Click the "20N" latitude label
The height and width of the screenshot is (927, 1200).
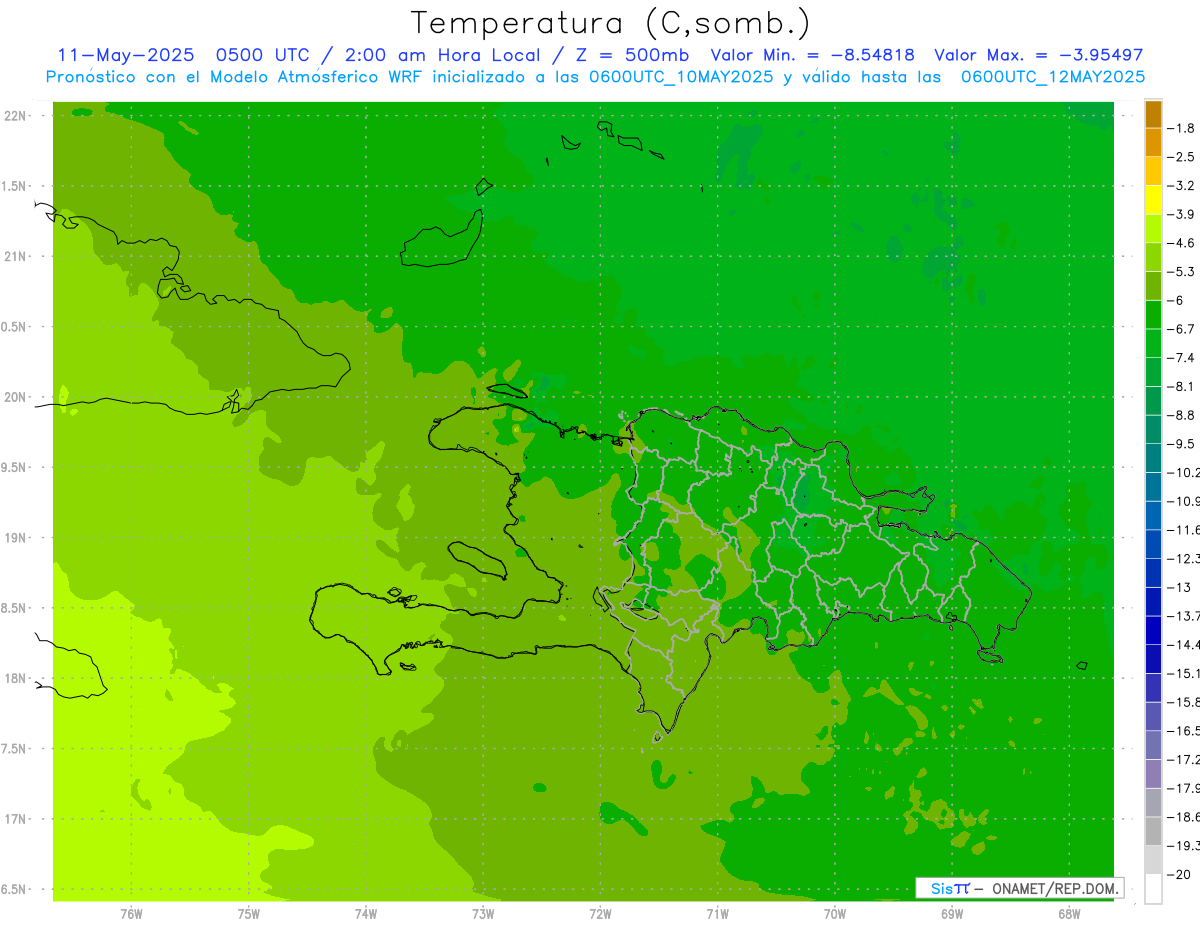pyautogui.click(x=16, y=397)
